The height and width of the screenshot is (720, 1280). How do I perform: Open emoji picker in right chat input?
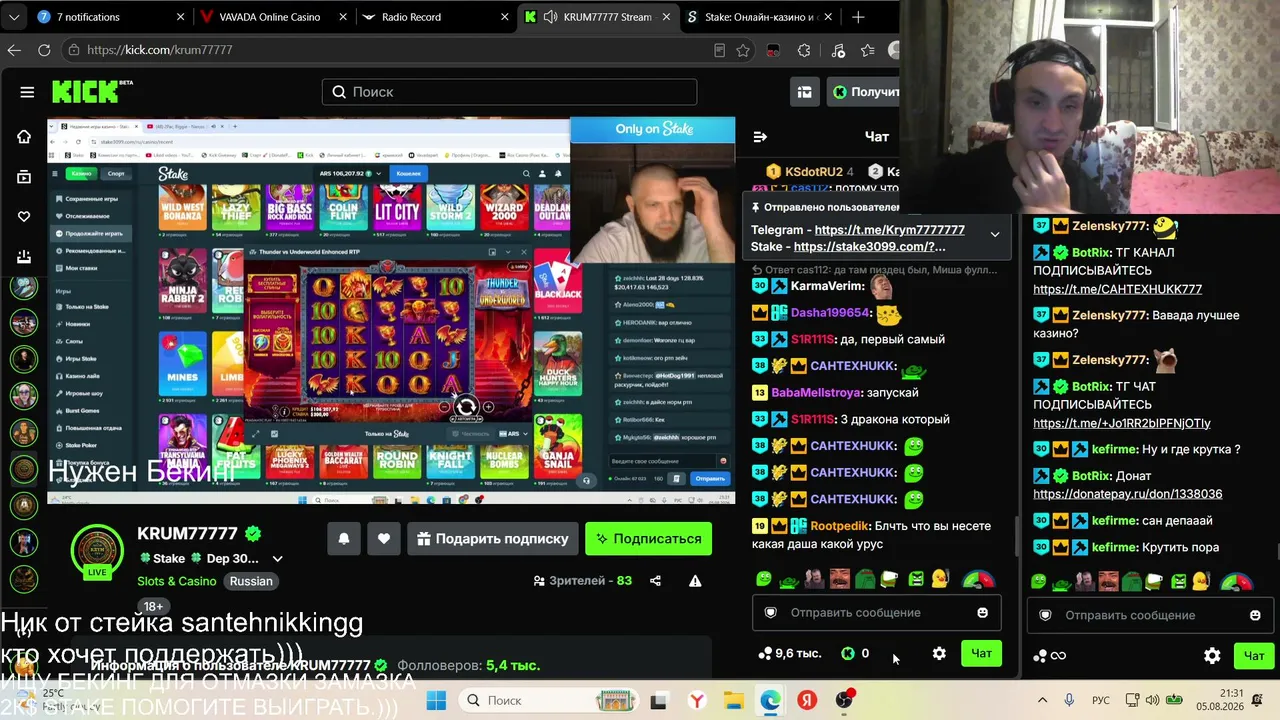coord(1255,615)
